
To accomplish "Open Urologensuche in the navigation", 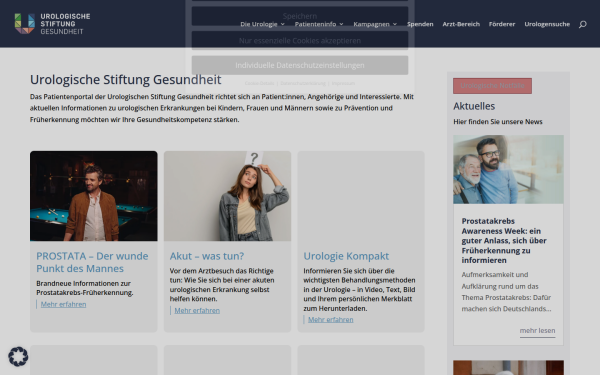I will pos(547,24).
